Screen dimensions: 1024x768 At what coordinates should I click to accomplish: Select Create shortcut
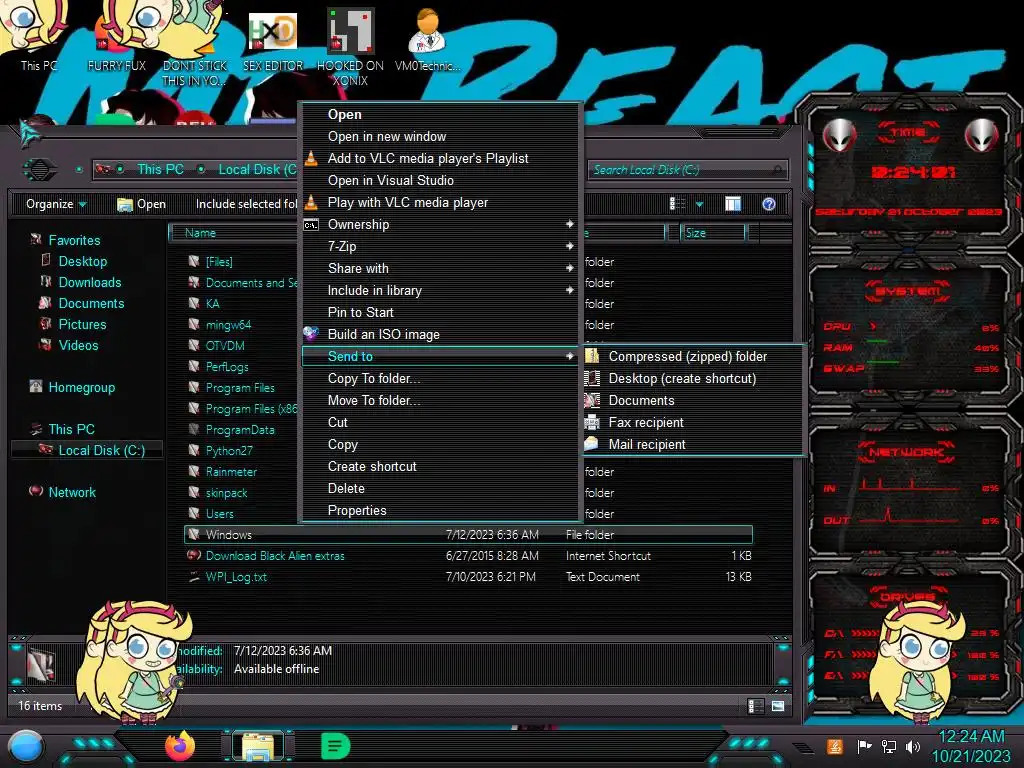[441, 466]
